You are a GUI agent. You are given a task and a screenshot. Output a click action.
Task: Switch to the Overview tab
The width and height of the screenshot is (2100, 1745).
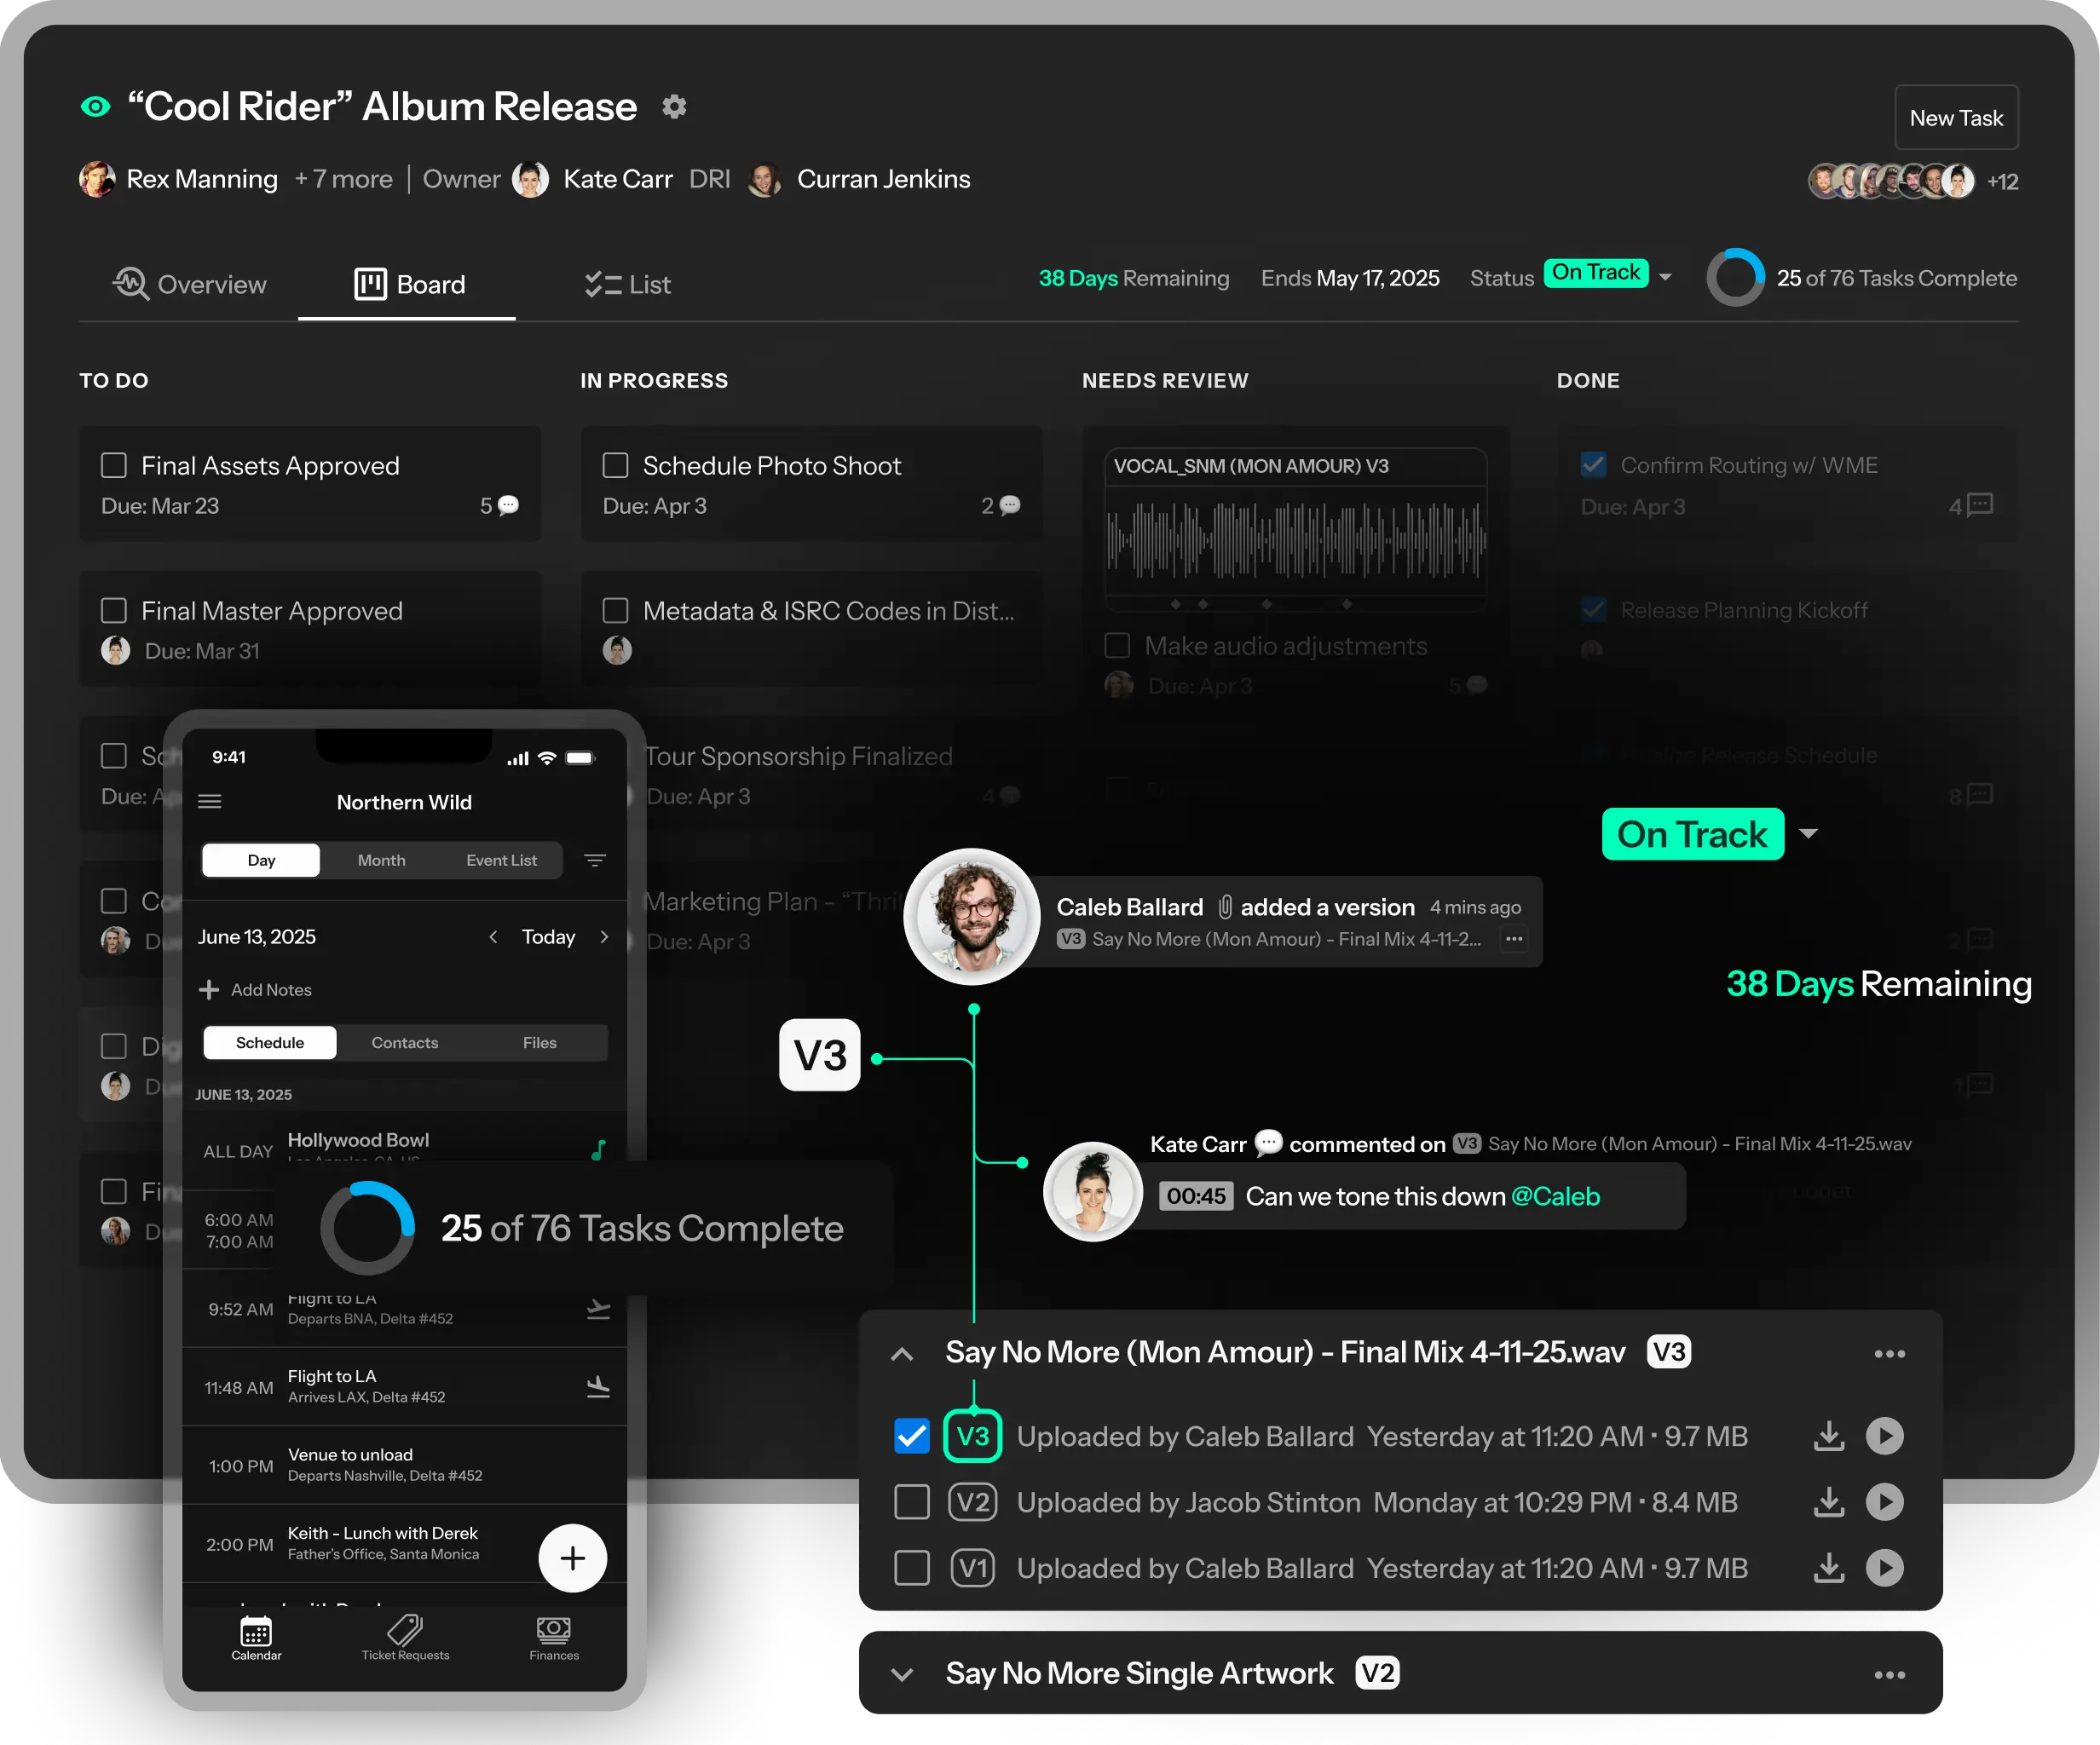[x=190, y=285]
